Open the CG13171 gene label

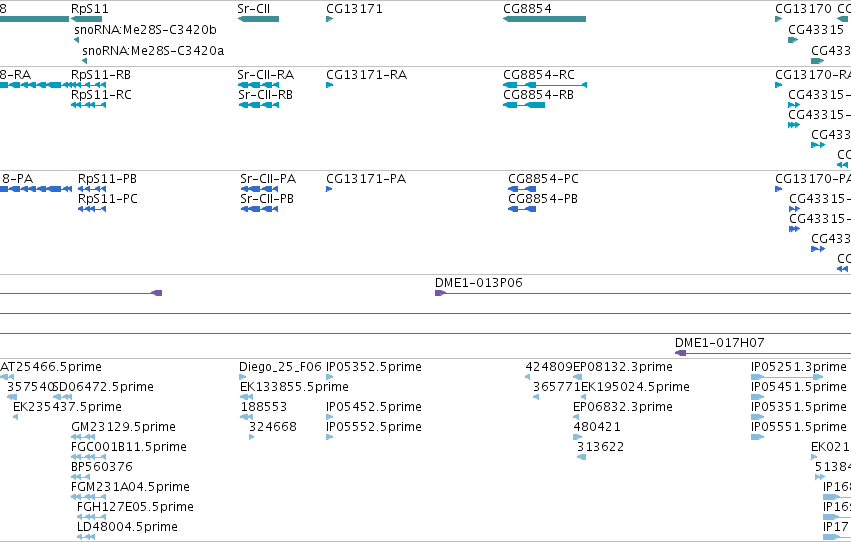pyautogui.click(x=354, y=9)
